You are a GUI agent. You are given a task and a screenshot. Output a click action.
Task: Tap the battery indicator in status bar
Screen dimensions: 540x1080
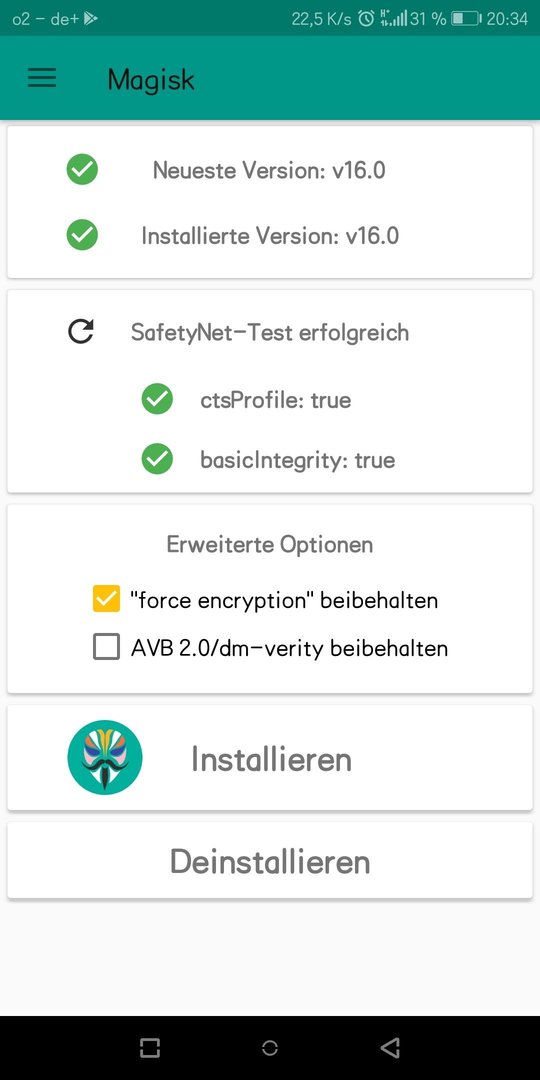point(466,19)
